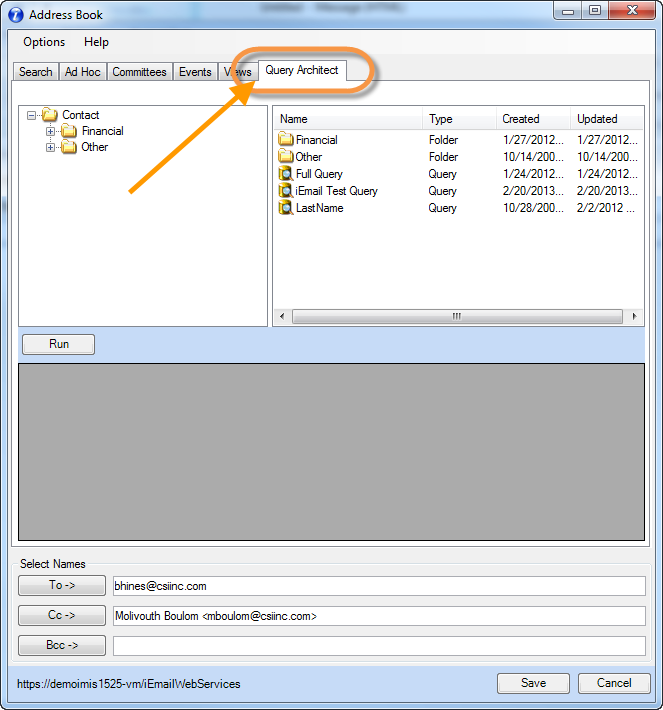Collapse the Contact tree node

click(32, 115)
